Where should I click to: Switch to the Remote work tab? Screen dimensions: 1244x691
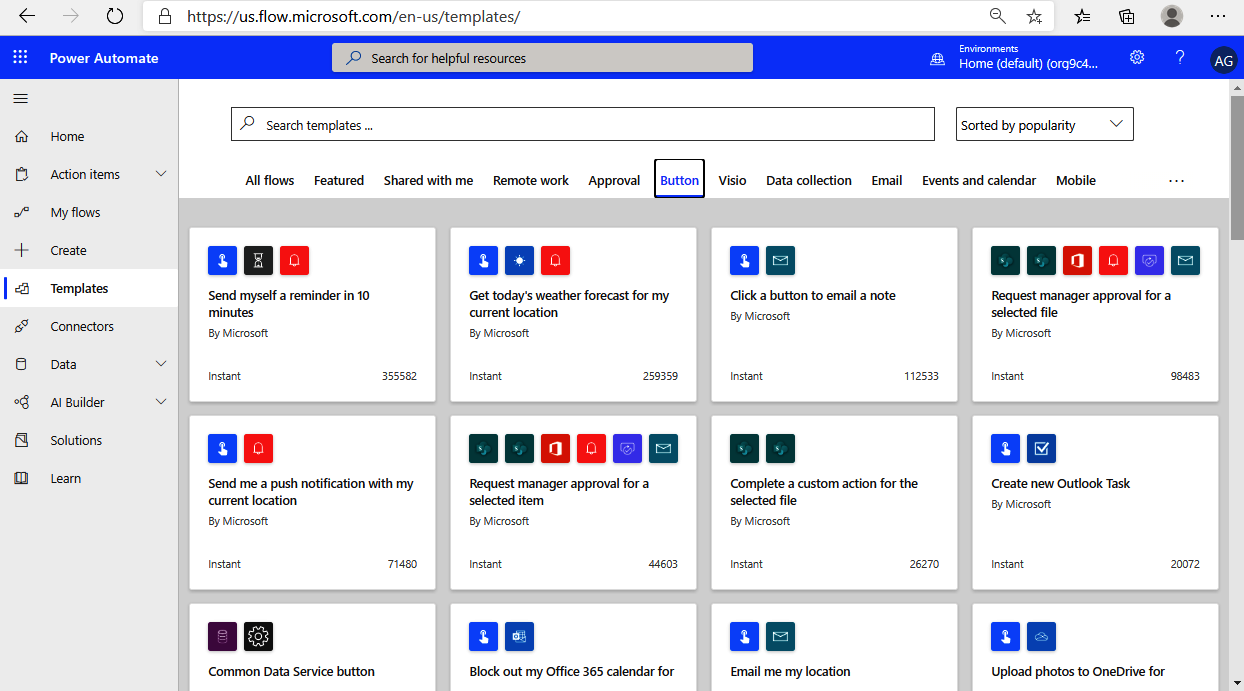[531, 181]
